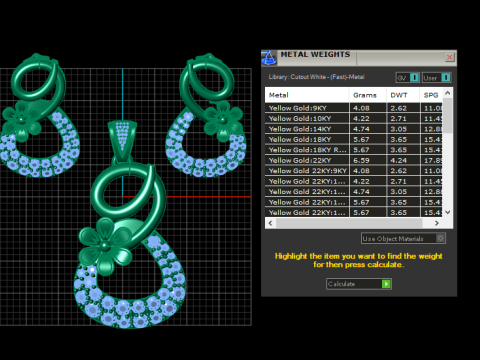This screenshot has height=360, width=480.
Task: Click the Library: Cutout White label
Action: [316, 77]
